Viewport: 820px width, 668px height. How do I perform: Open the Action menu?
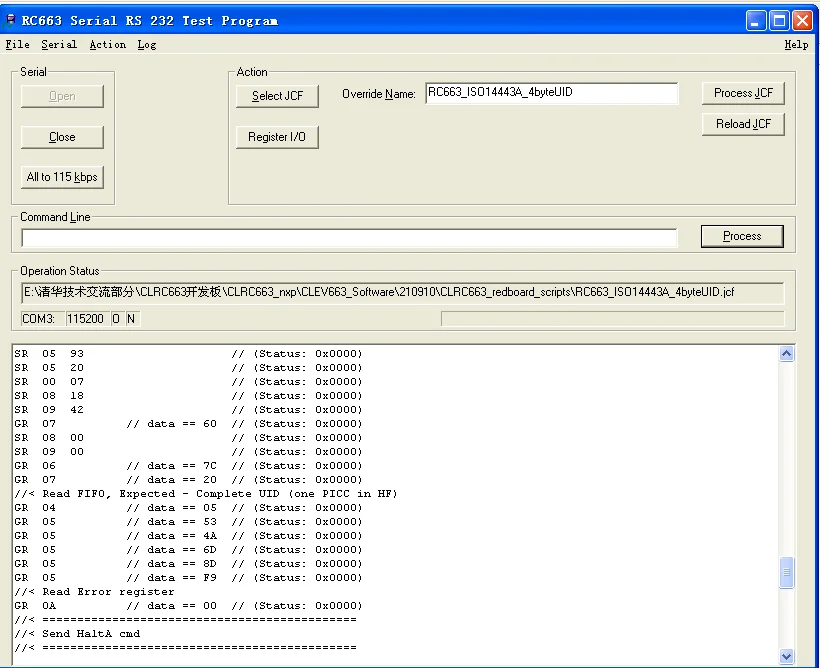tap(108, 45)
